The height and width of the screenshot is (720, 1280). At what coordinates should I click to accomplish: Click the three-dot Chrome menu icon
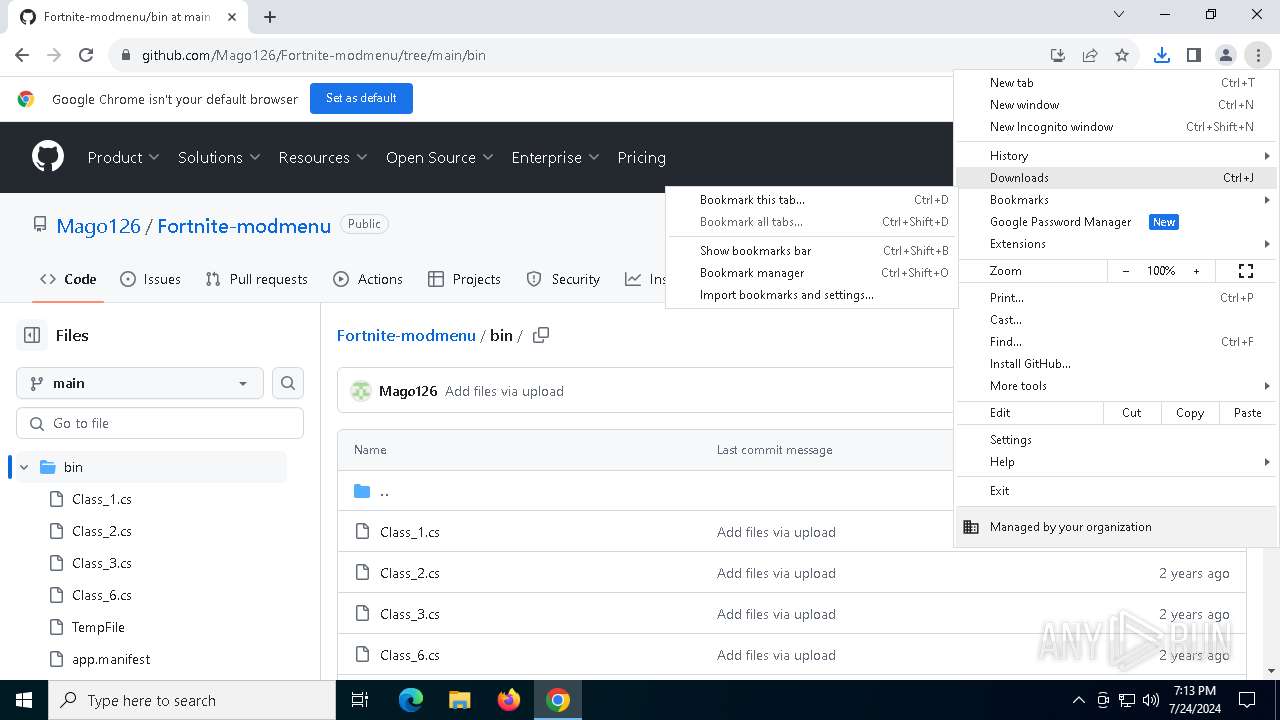[x=1257, y=55]
